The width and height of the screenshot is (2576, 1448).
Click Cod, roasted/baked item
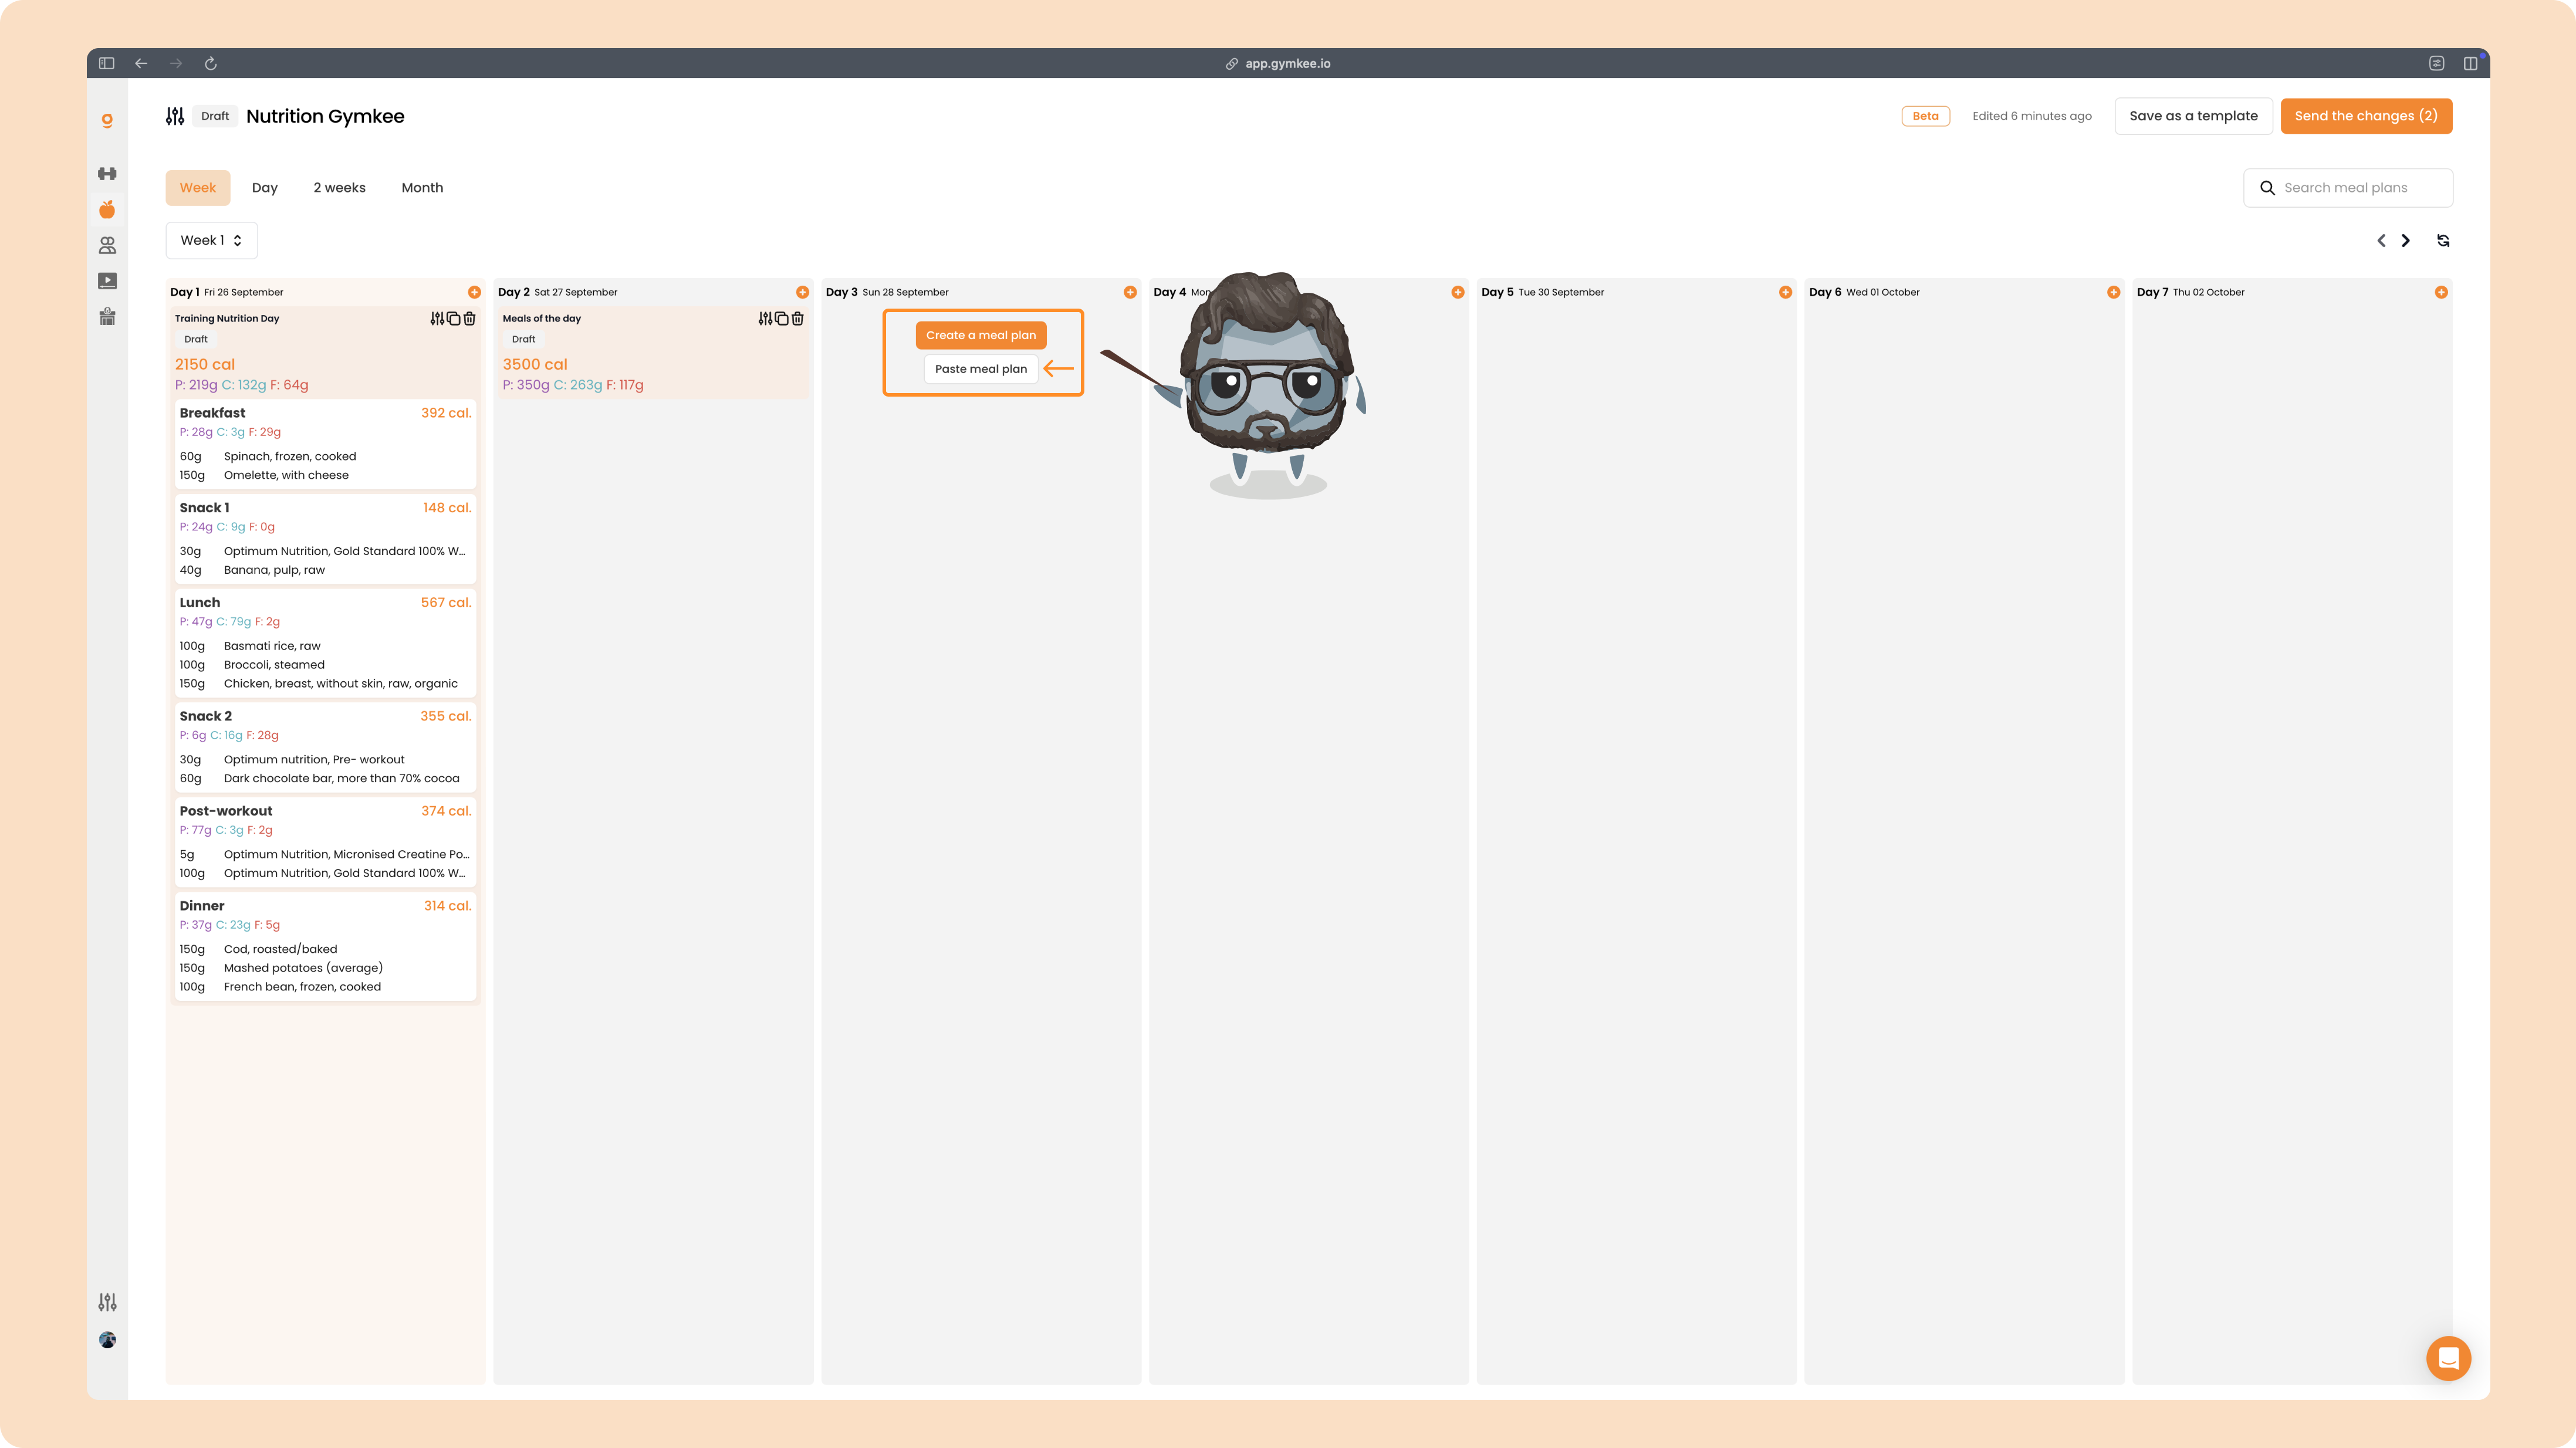coord(280,949)
